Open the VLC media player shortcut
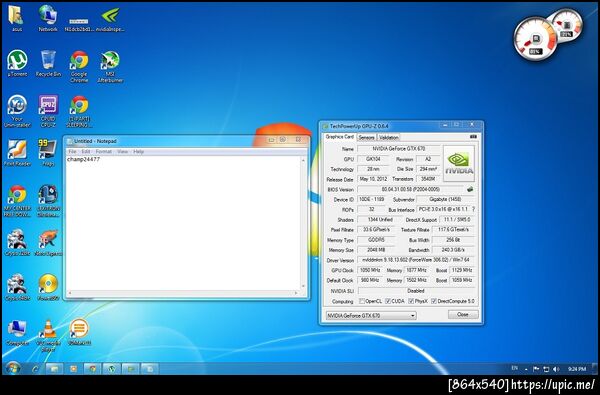Viewport: 600px width, 395px height. click(x=48, y=335)
